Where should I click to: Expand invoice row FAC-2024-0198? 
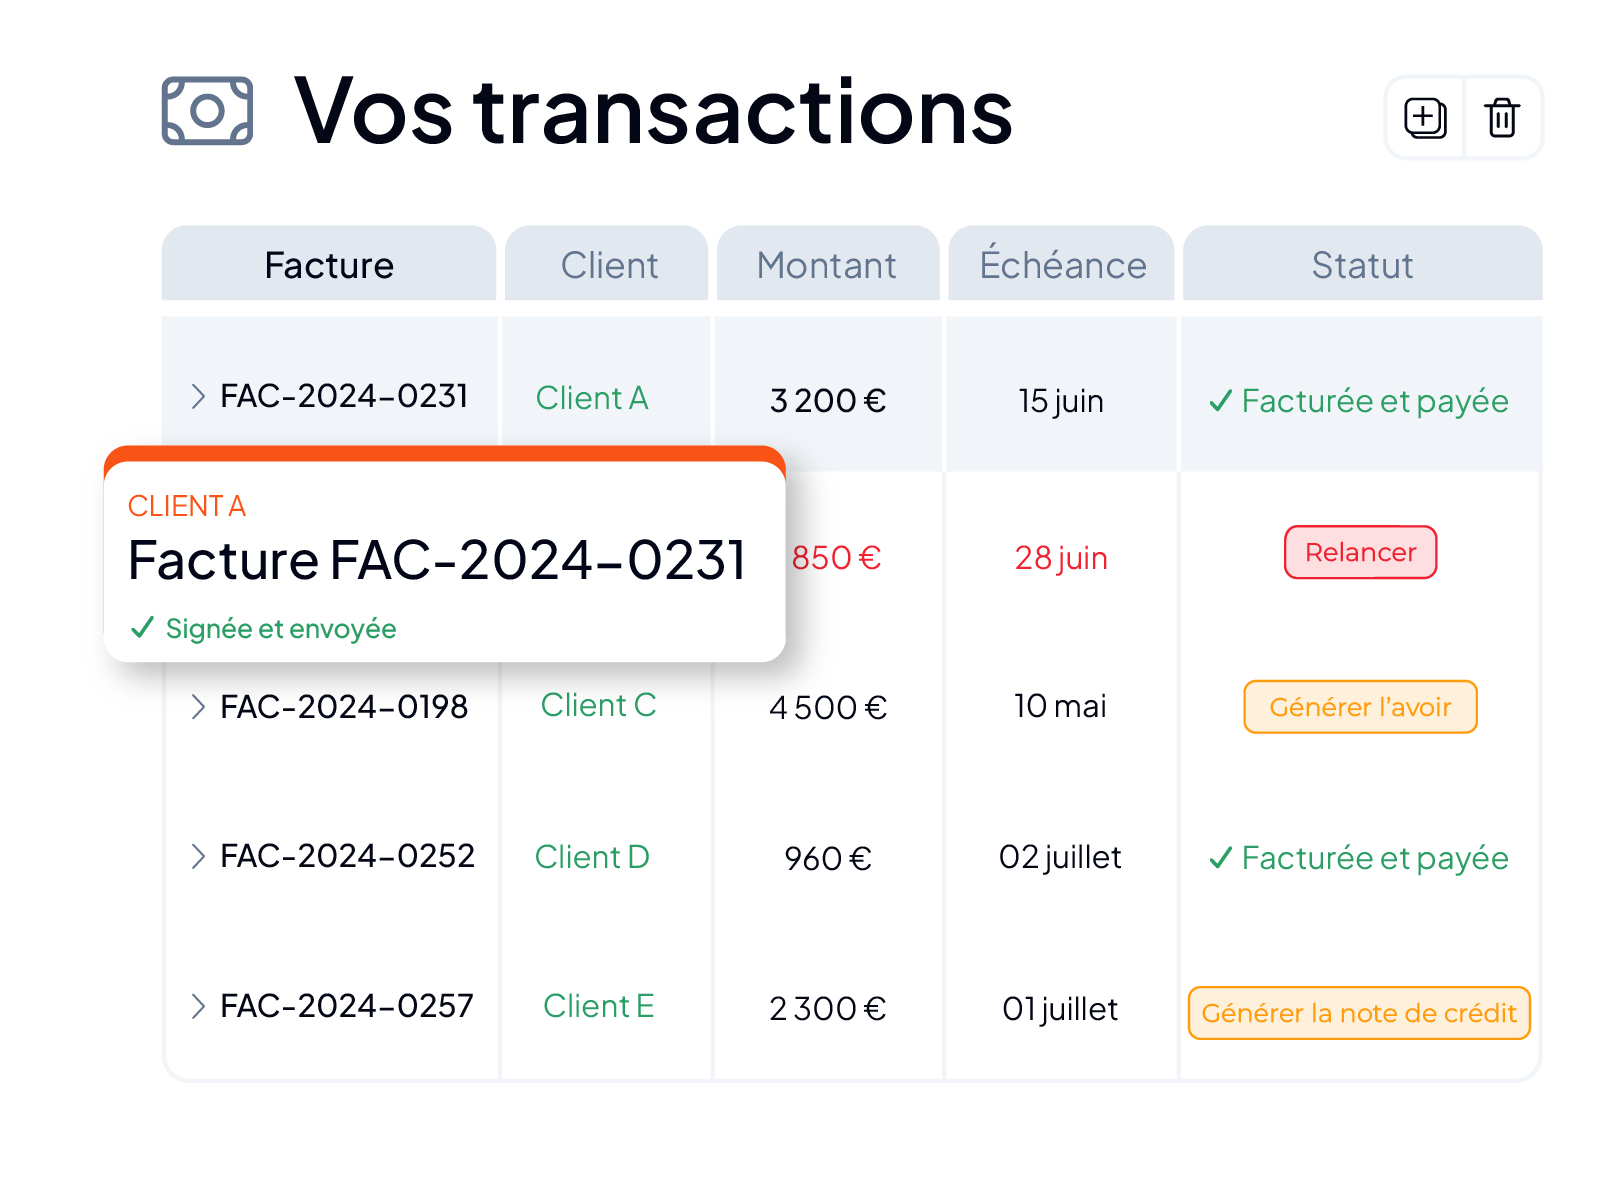[x=198, y=707]
